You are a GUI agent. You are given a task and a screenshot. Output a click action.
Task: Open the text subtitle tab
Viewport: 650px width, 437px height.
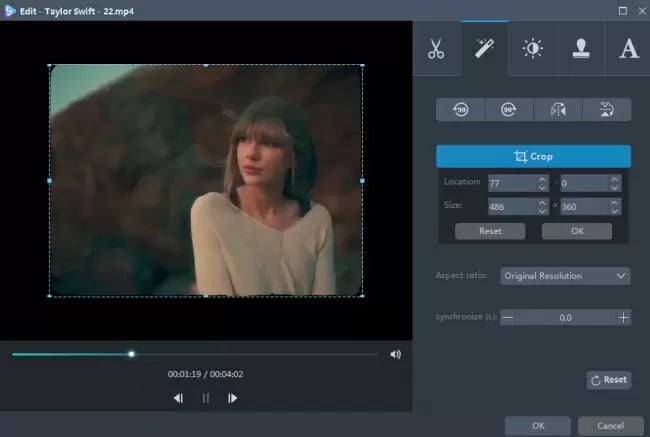coord(628,49)
